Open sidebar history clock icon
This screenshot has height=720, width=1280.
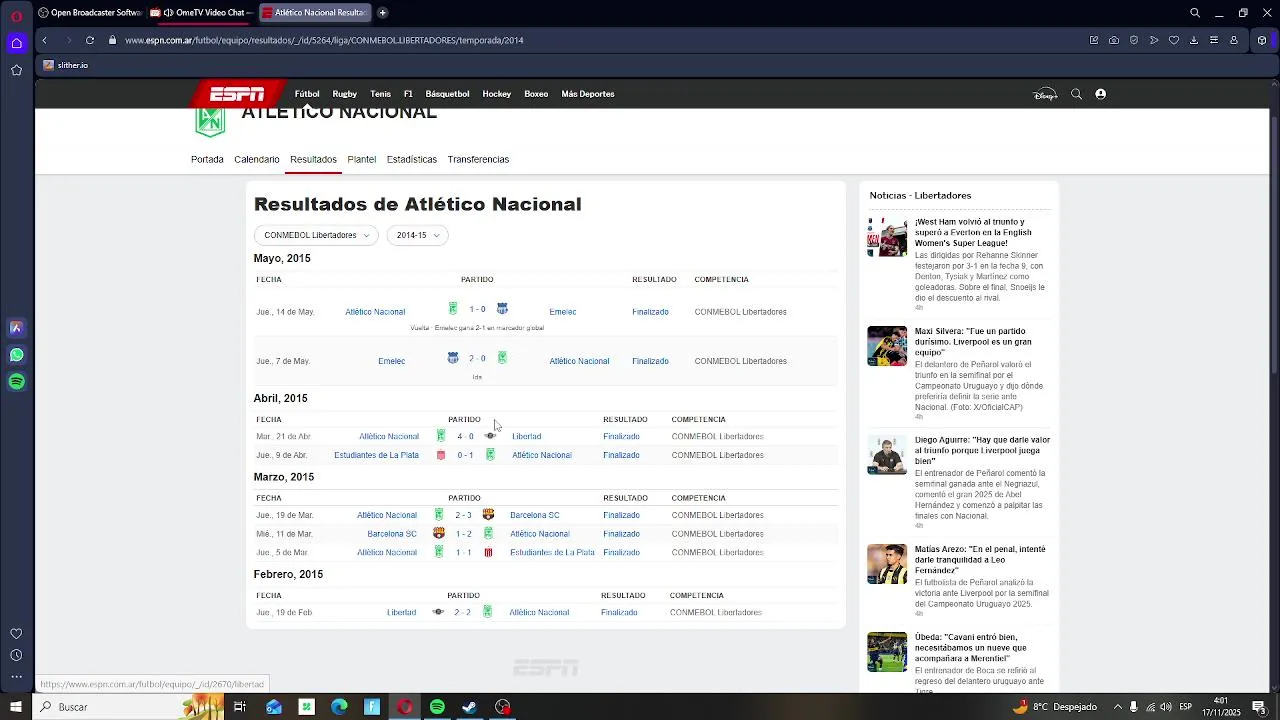click(16, 656)
